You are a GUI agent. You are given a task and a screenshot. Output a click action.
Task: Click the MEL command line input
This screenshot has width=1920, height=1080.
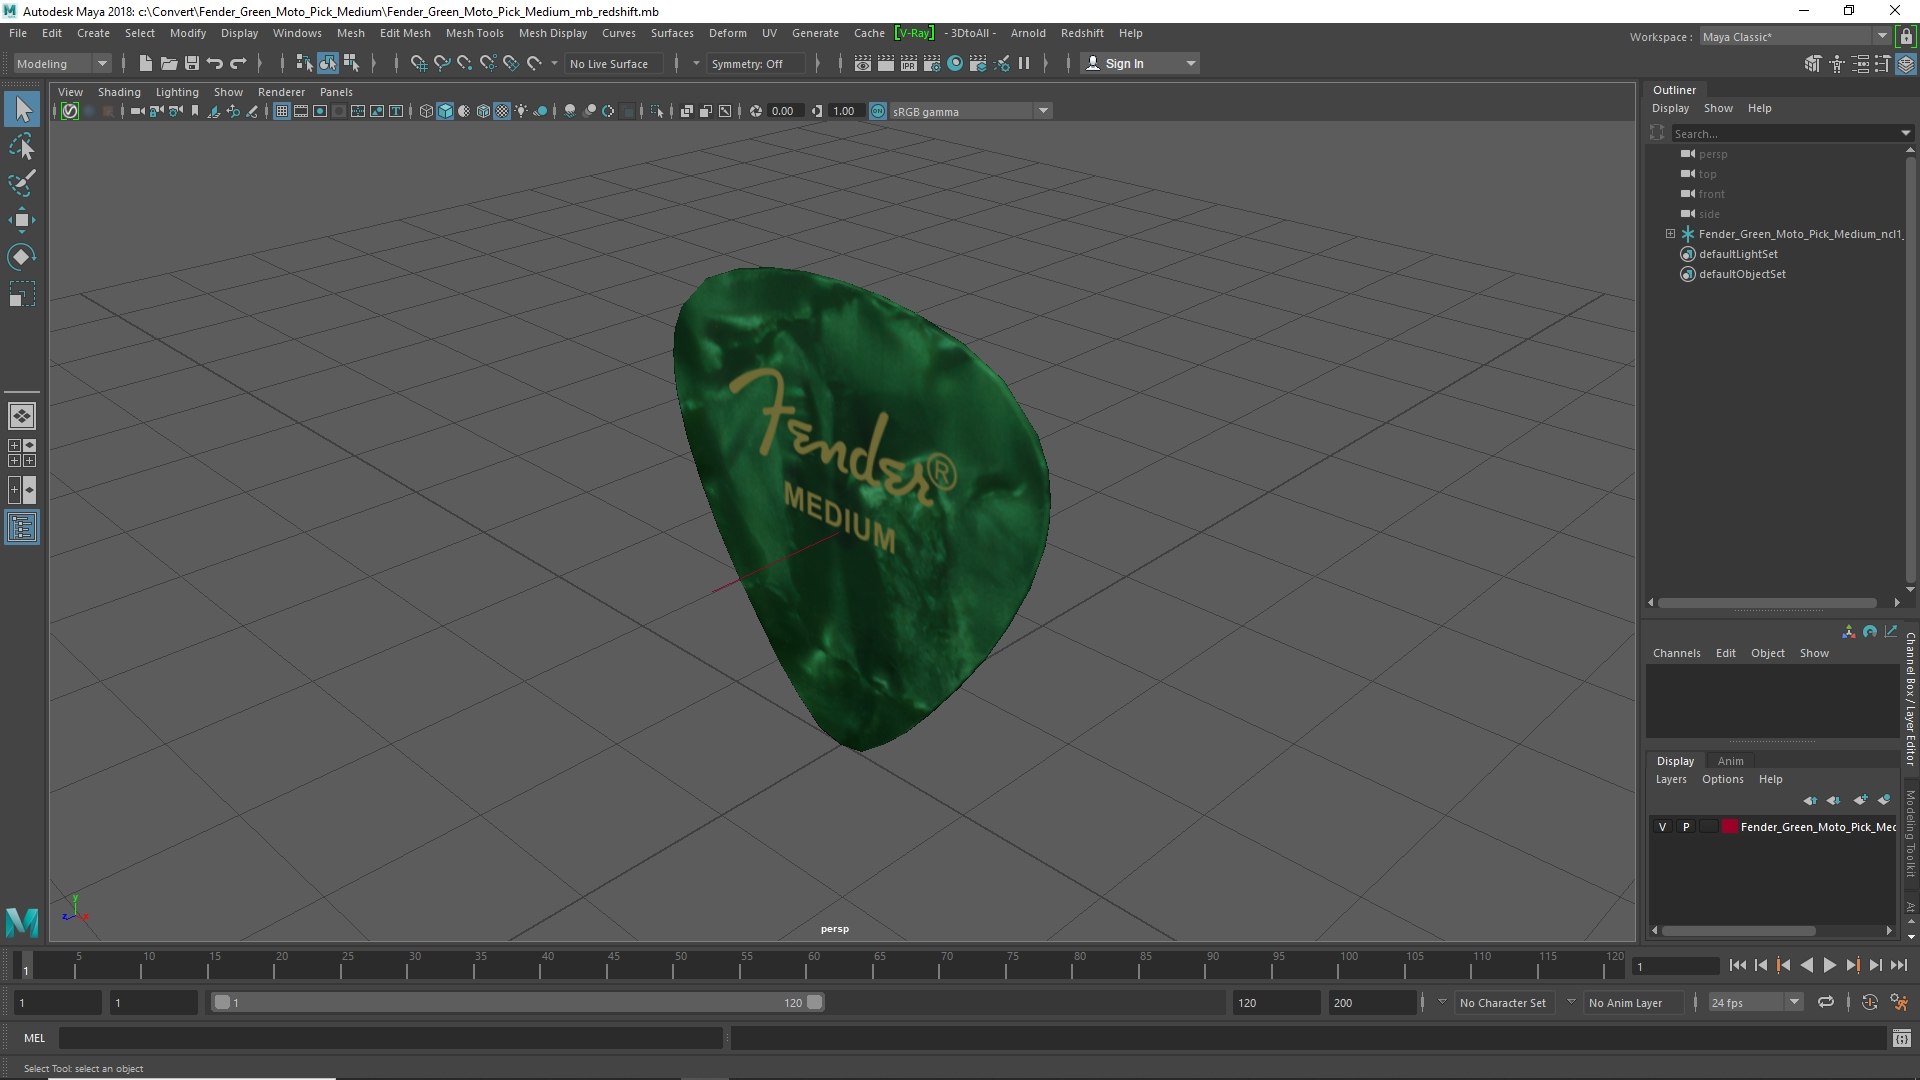(390, 1038)
